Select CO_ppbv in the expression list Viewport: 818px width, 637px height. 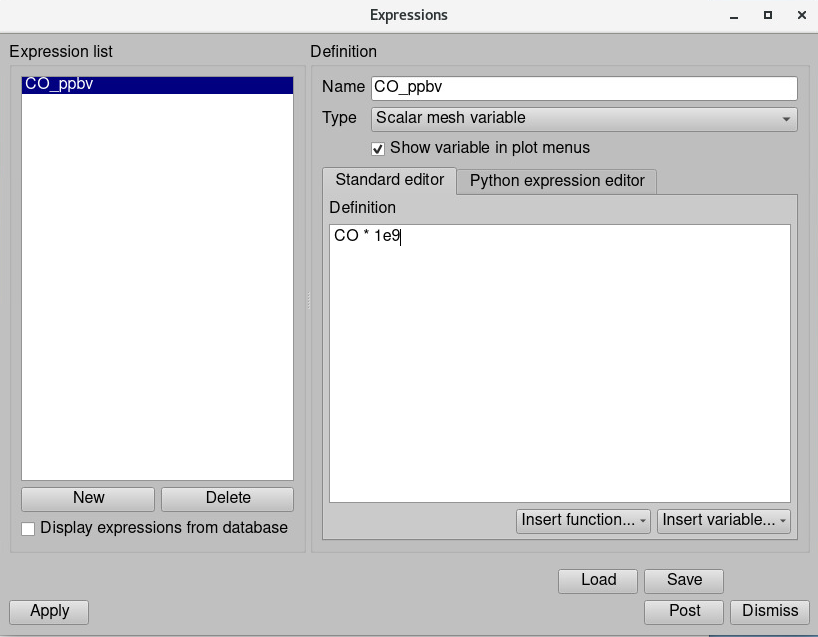(157, 85)
